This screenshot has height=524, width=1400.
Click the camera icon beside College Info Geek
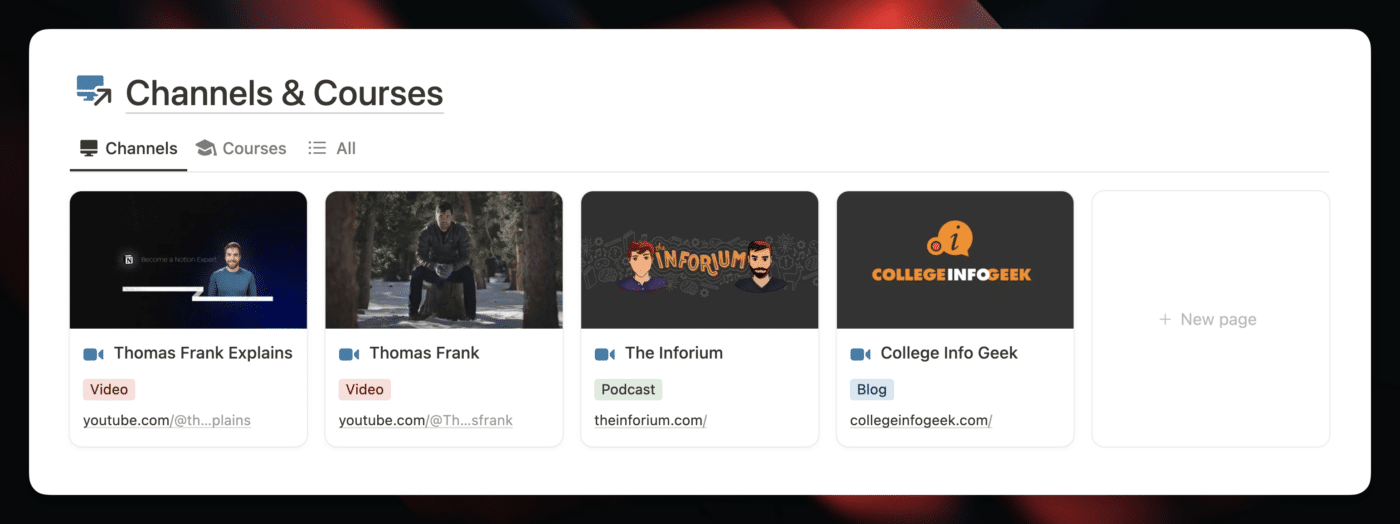tap(860, 354)
